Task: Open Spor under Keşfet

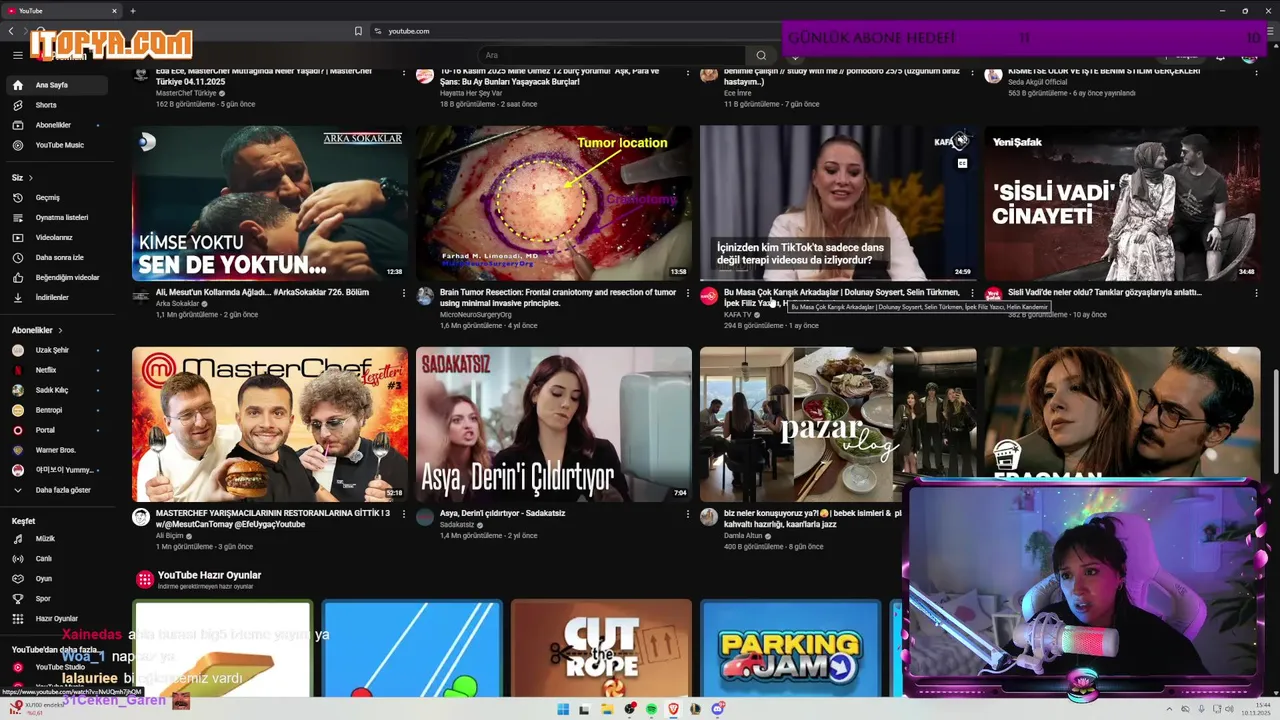Action: tap(56, 598)
